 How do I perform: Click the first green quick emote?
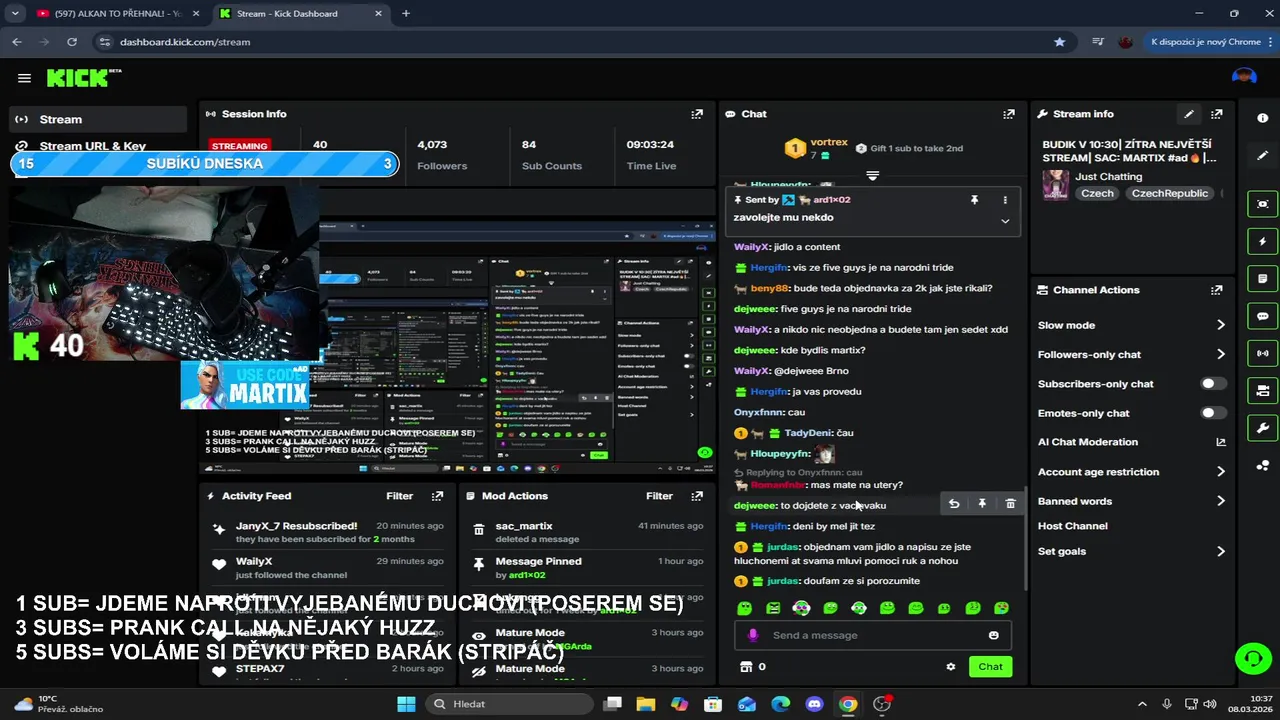744,608
